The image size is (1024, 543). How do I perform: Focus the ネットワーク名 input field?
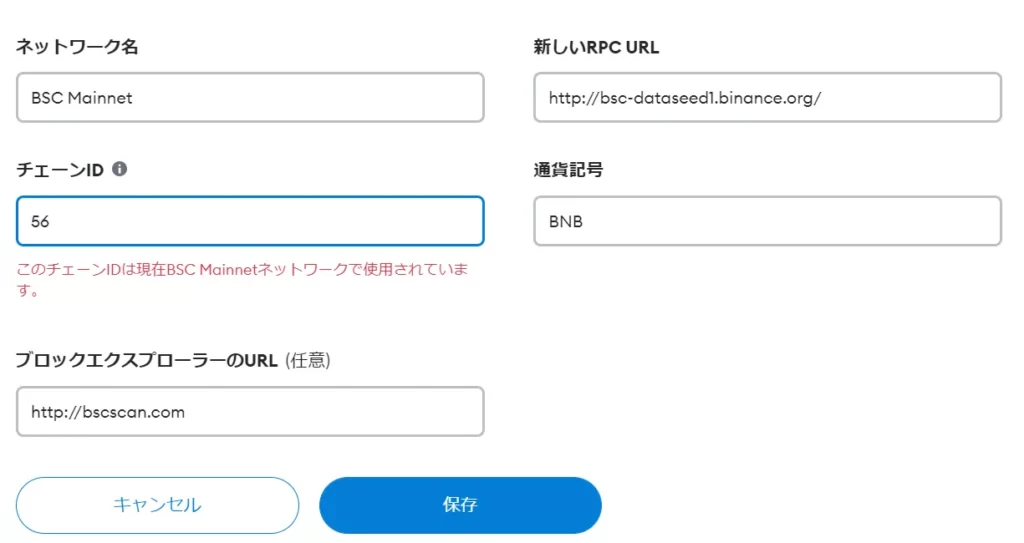(250, 97)
